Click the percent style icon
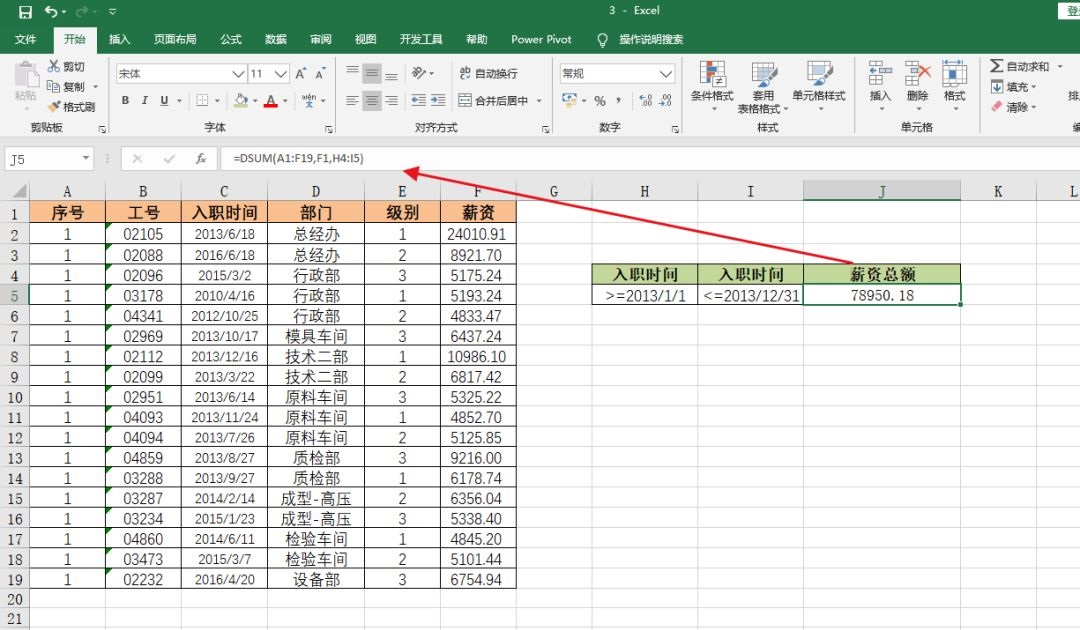 [x=600, y=101]
